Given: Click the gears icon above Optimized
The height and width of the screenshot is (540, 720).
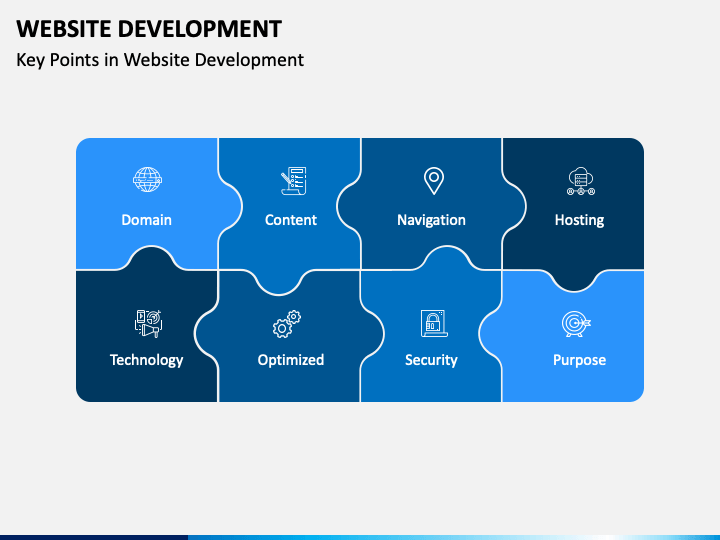Looking at the screenshot, I should pos(287,324).
